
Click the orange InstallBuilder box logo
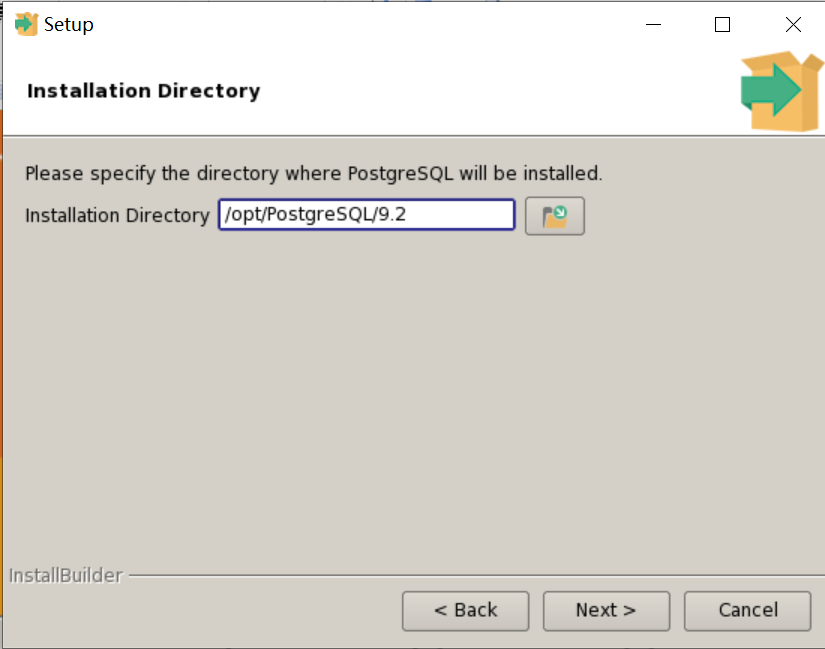[x=781, y=90]
